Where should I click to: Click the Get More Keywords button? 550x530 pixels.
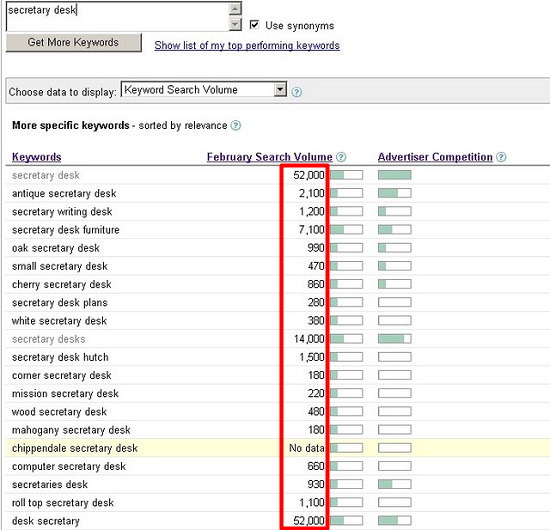point(74,42)
